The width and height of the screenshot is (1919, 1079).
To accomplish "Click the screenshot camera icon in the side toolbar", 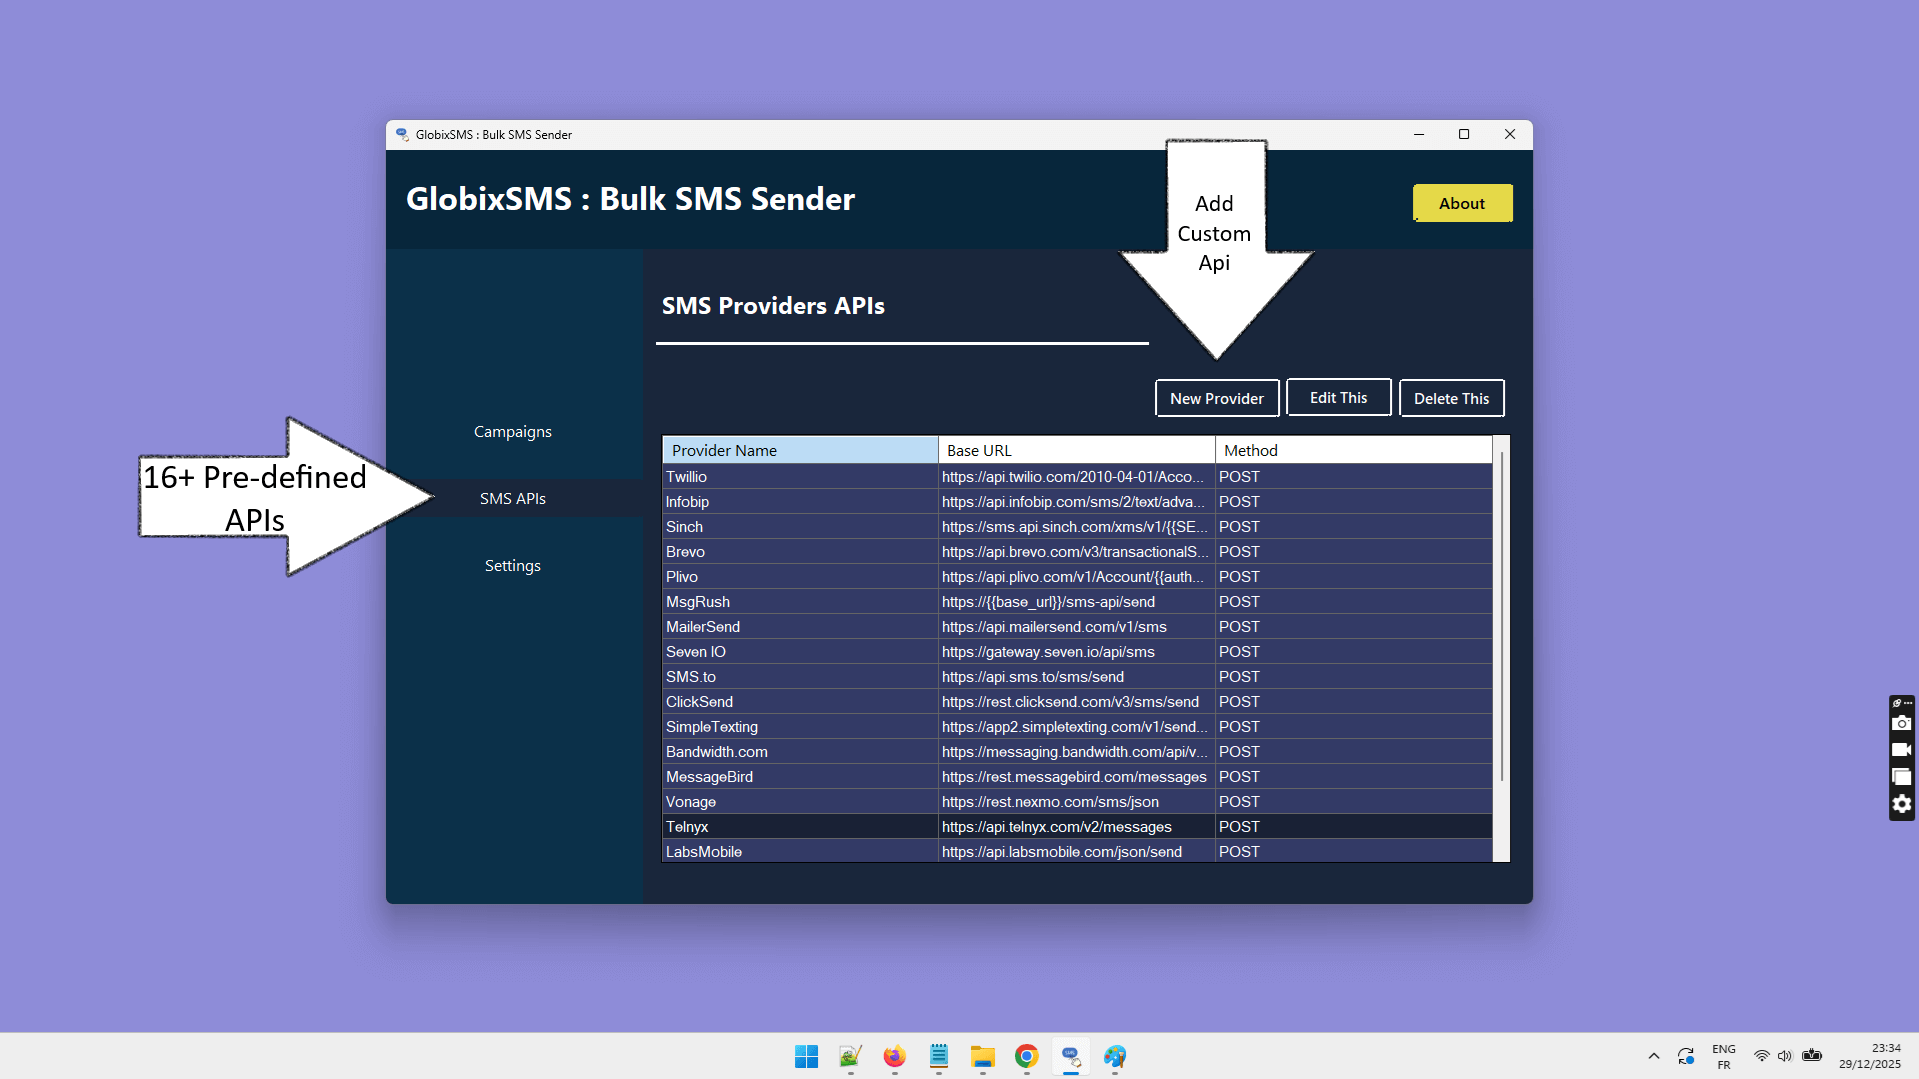I will tap(1901, 722).
